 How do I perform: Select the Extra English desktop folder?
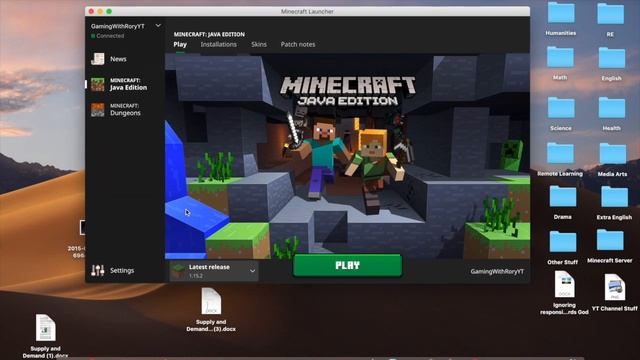[x=614, y=203]
